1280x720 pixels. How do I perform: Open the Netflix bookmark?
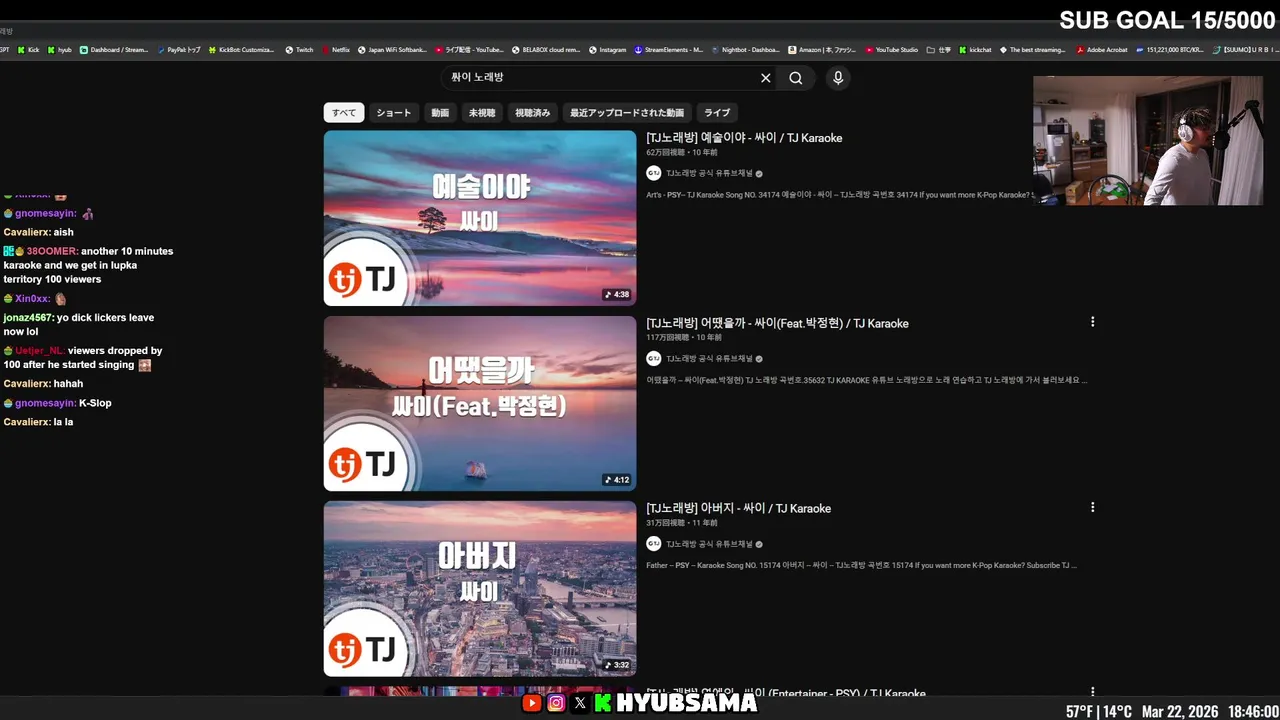coord(336,49)
